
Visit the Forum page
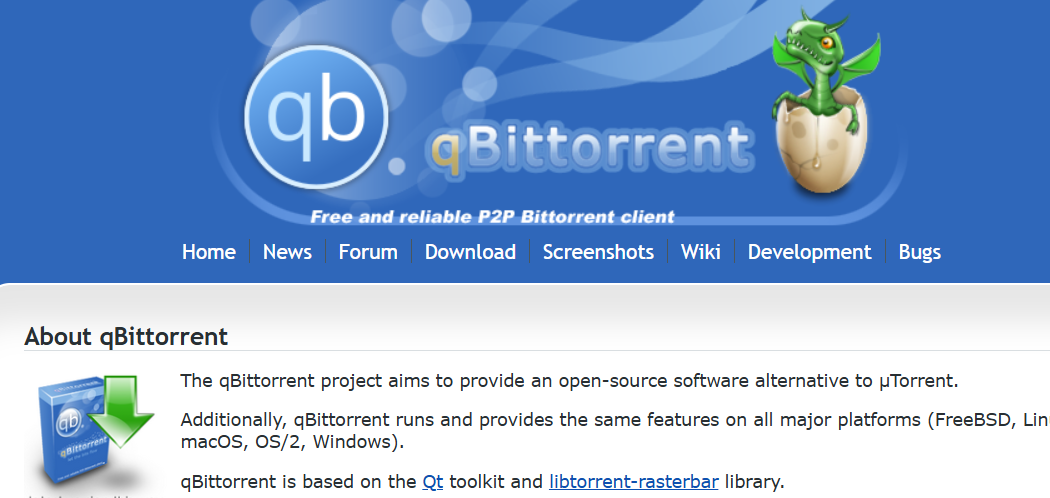coord(368,252)
